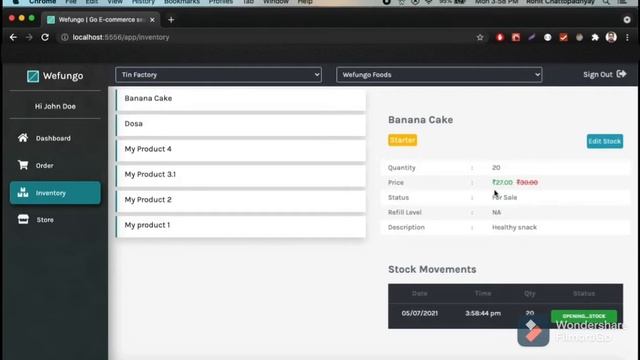
Task: Open Chrome profile avatar
Action: [x=611, y=37]
